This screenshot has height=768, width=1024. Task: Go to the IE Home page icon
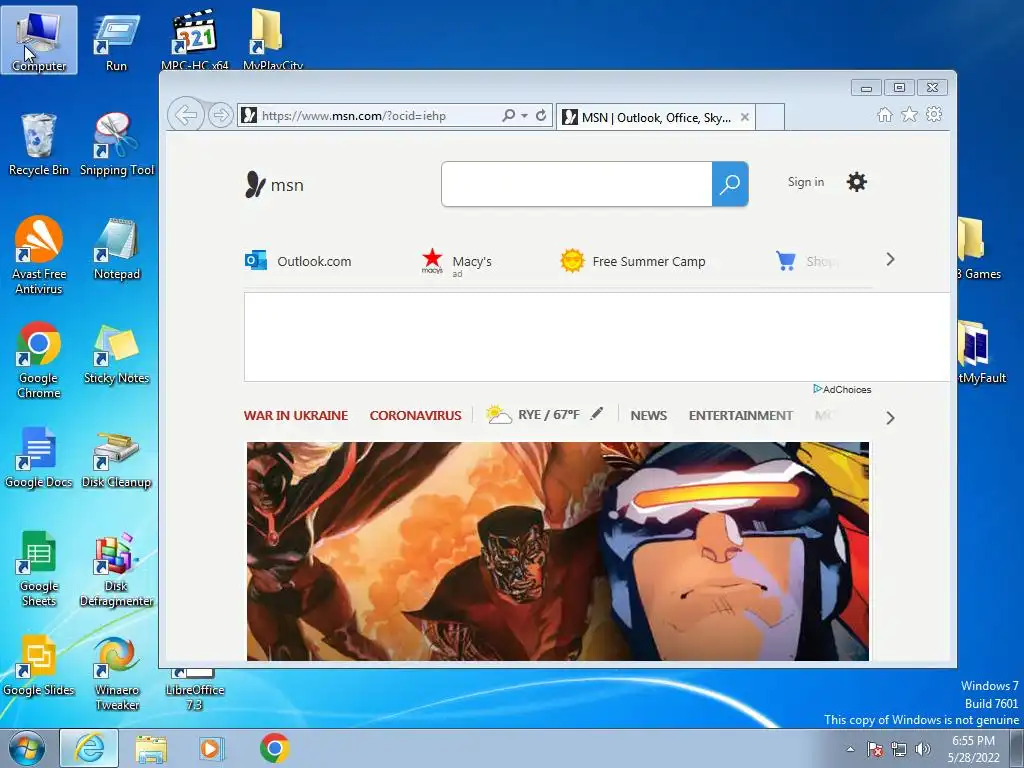pyautogui.click(x=884, y=115)
